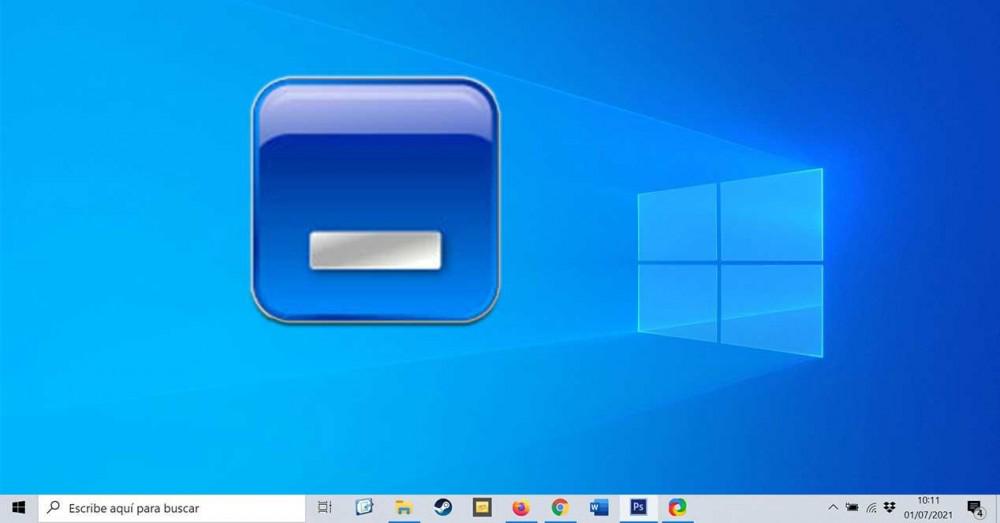
Task: Open Microsoft Word from the taskbar
Action: [599, 508]
